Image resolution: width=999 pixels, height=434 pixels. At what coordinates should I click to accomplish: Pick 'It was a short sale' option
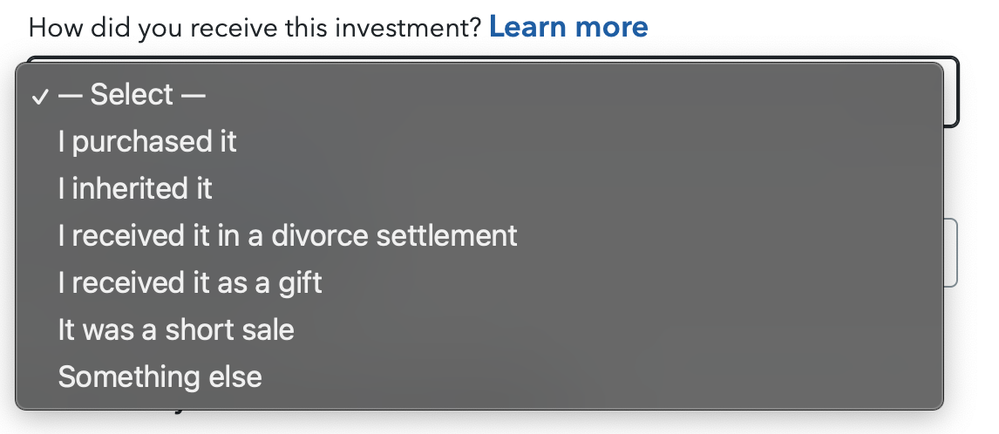click(x=479, y=330)
